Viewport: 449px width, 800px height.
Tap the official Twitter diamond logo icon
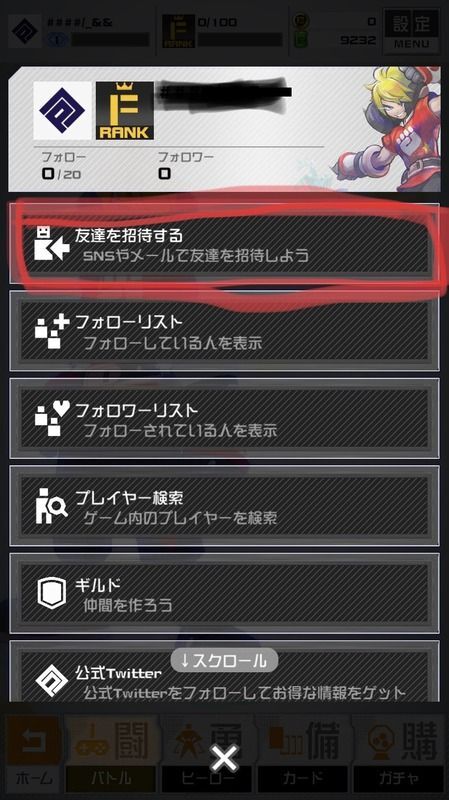[x=52, y=679]
